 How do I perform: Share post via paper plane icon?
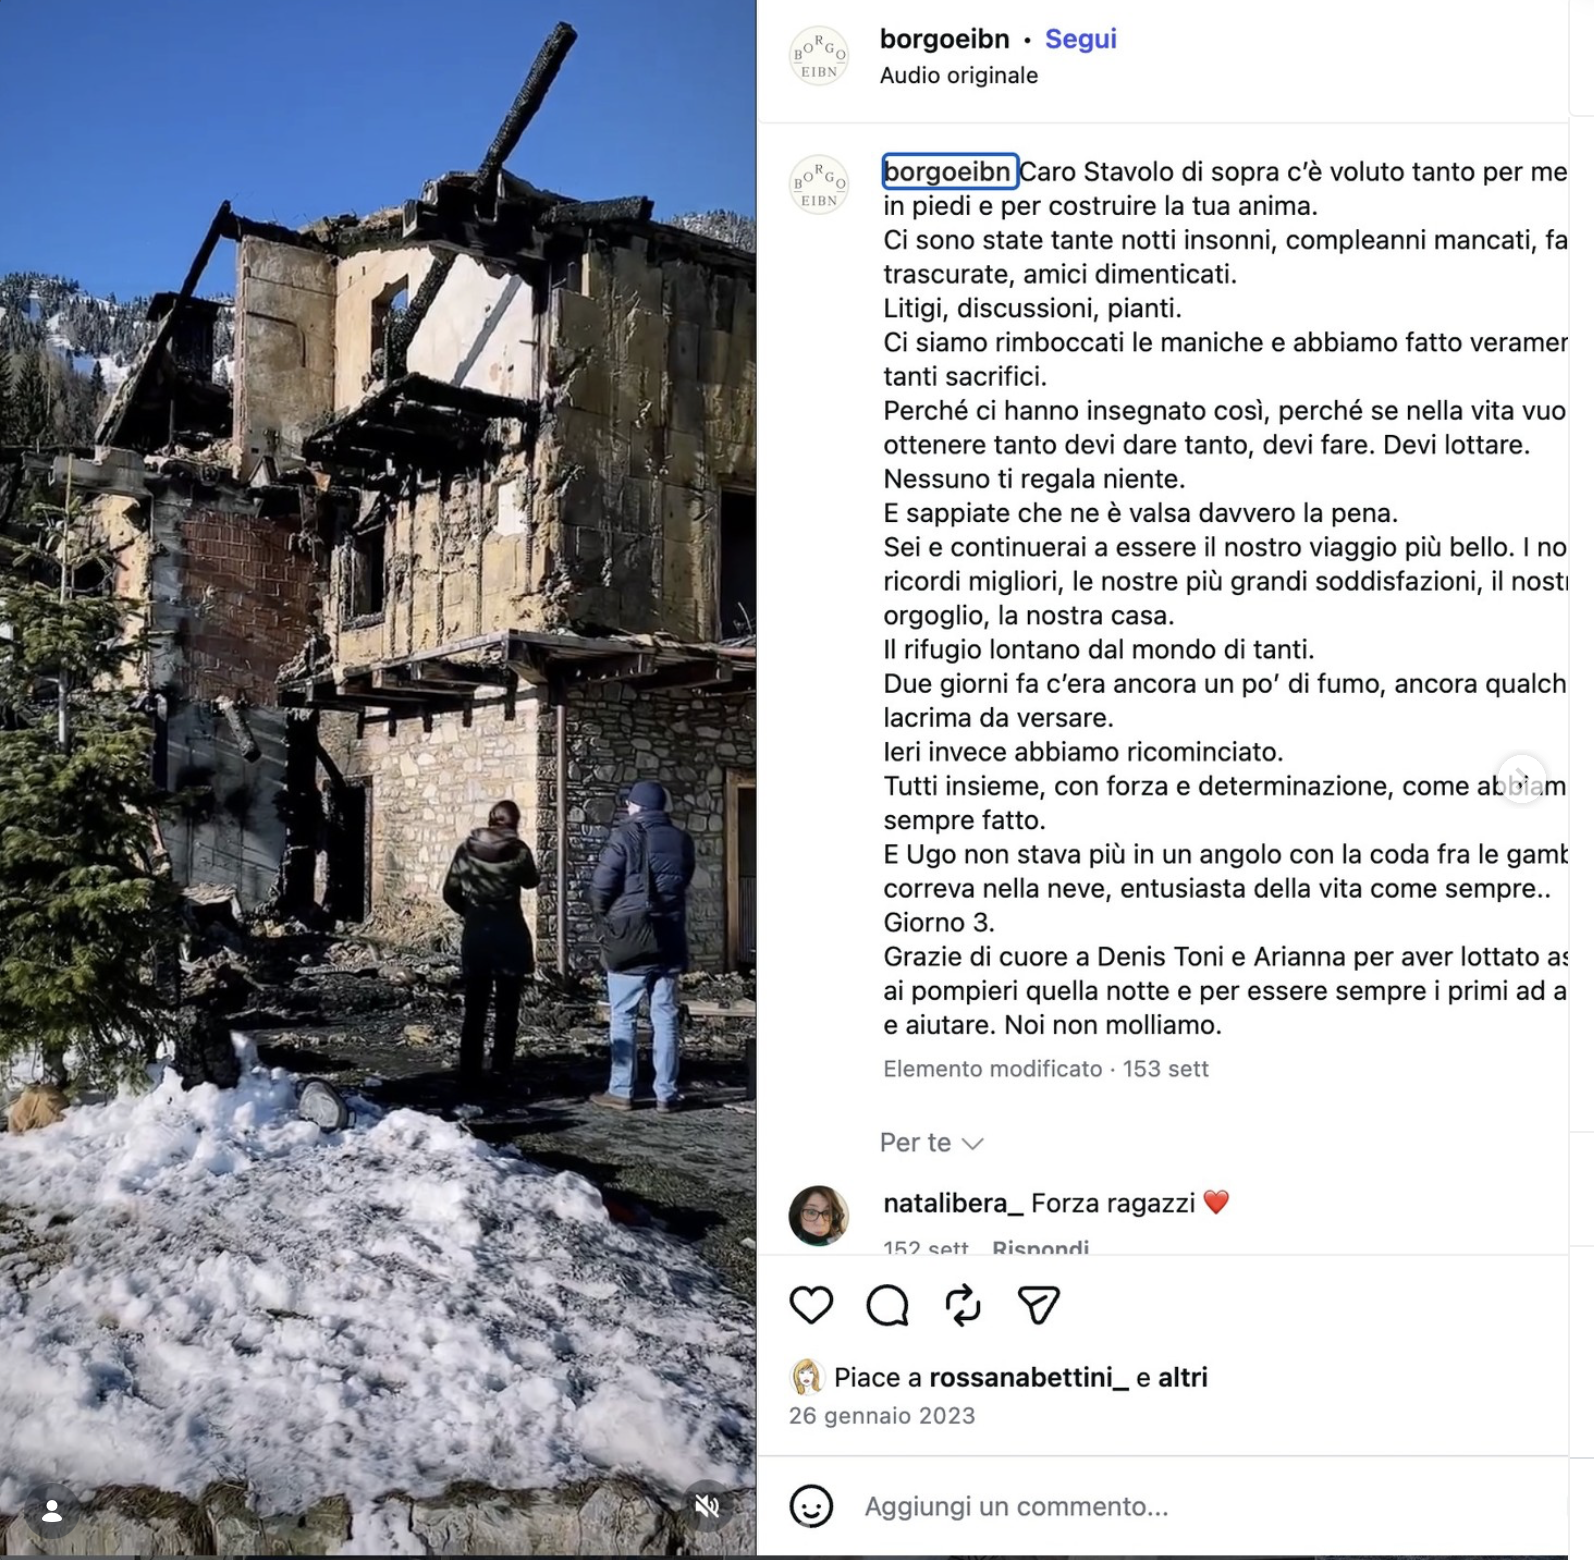point(1038,1305)
